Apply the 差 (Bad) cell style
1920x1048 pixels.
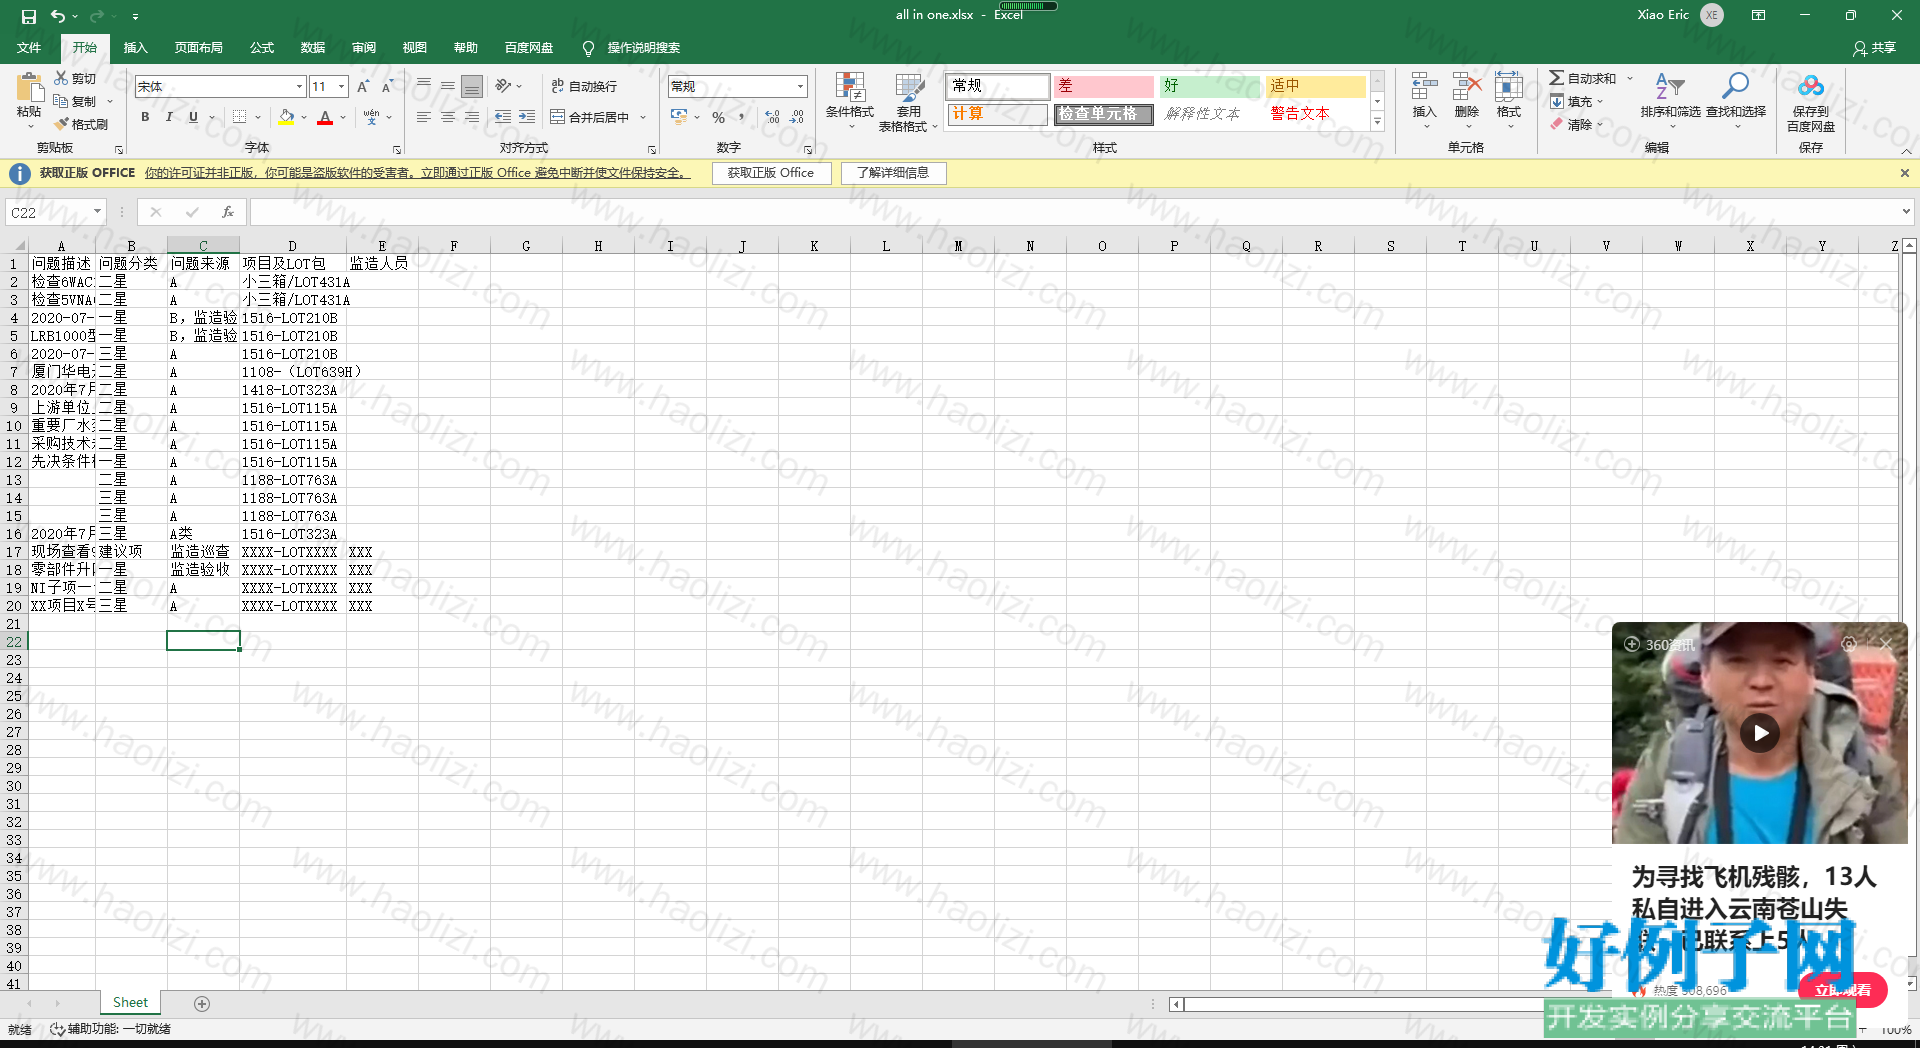click(1103, 86)
